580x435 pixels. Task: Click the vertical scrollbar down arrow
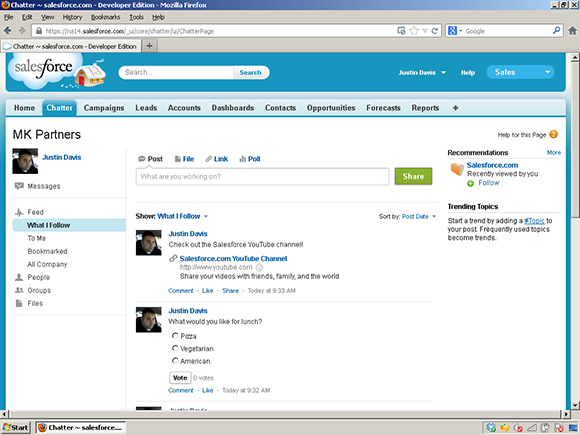click(575, 405)
